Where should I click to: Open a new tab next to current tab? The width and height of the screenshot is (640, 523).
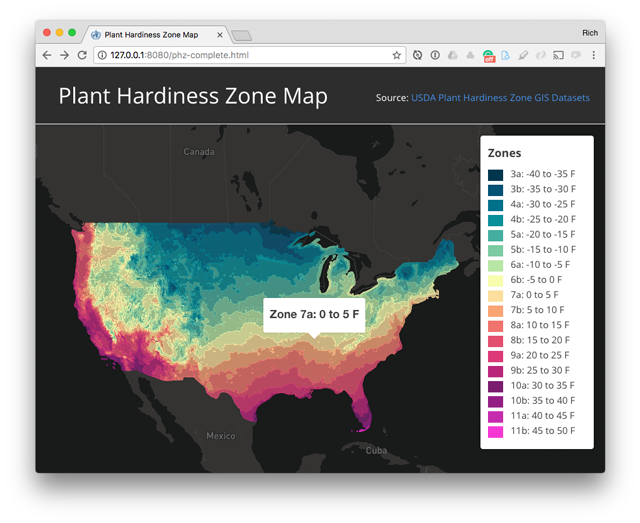point(241,35)
